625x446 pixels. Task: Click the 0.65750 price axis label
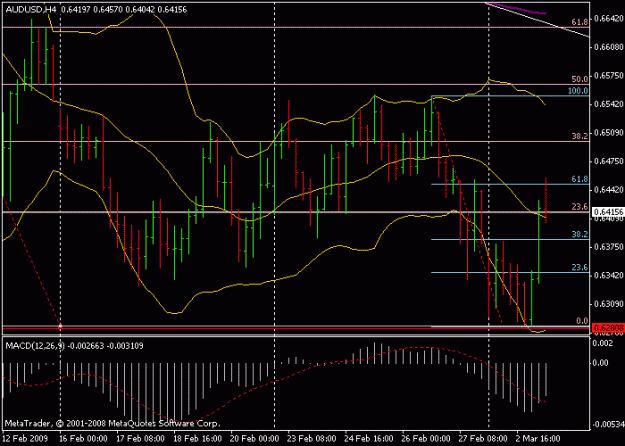point(608,75)
